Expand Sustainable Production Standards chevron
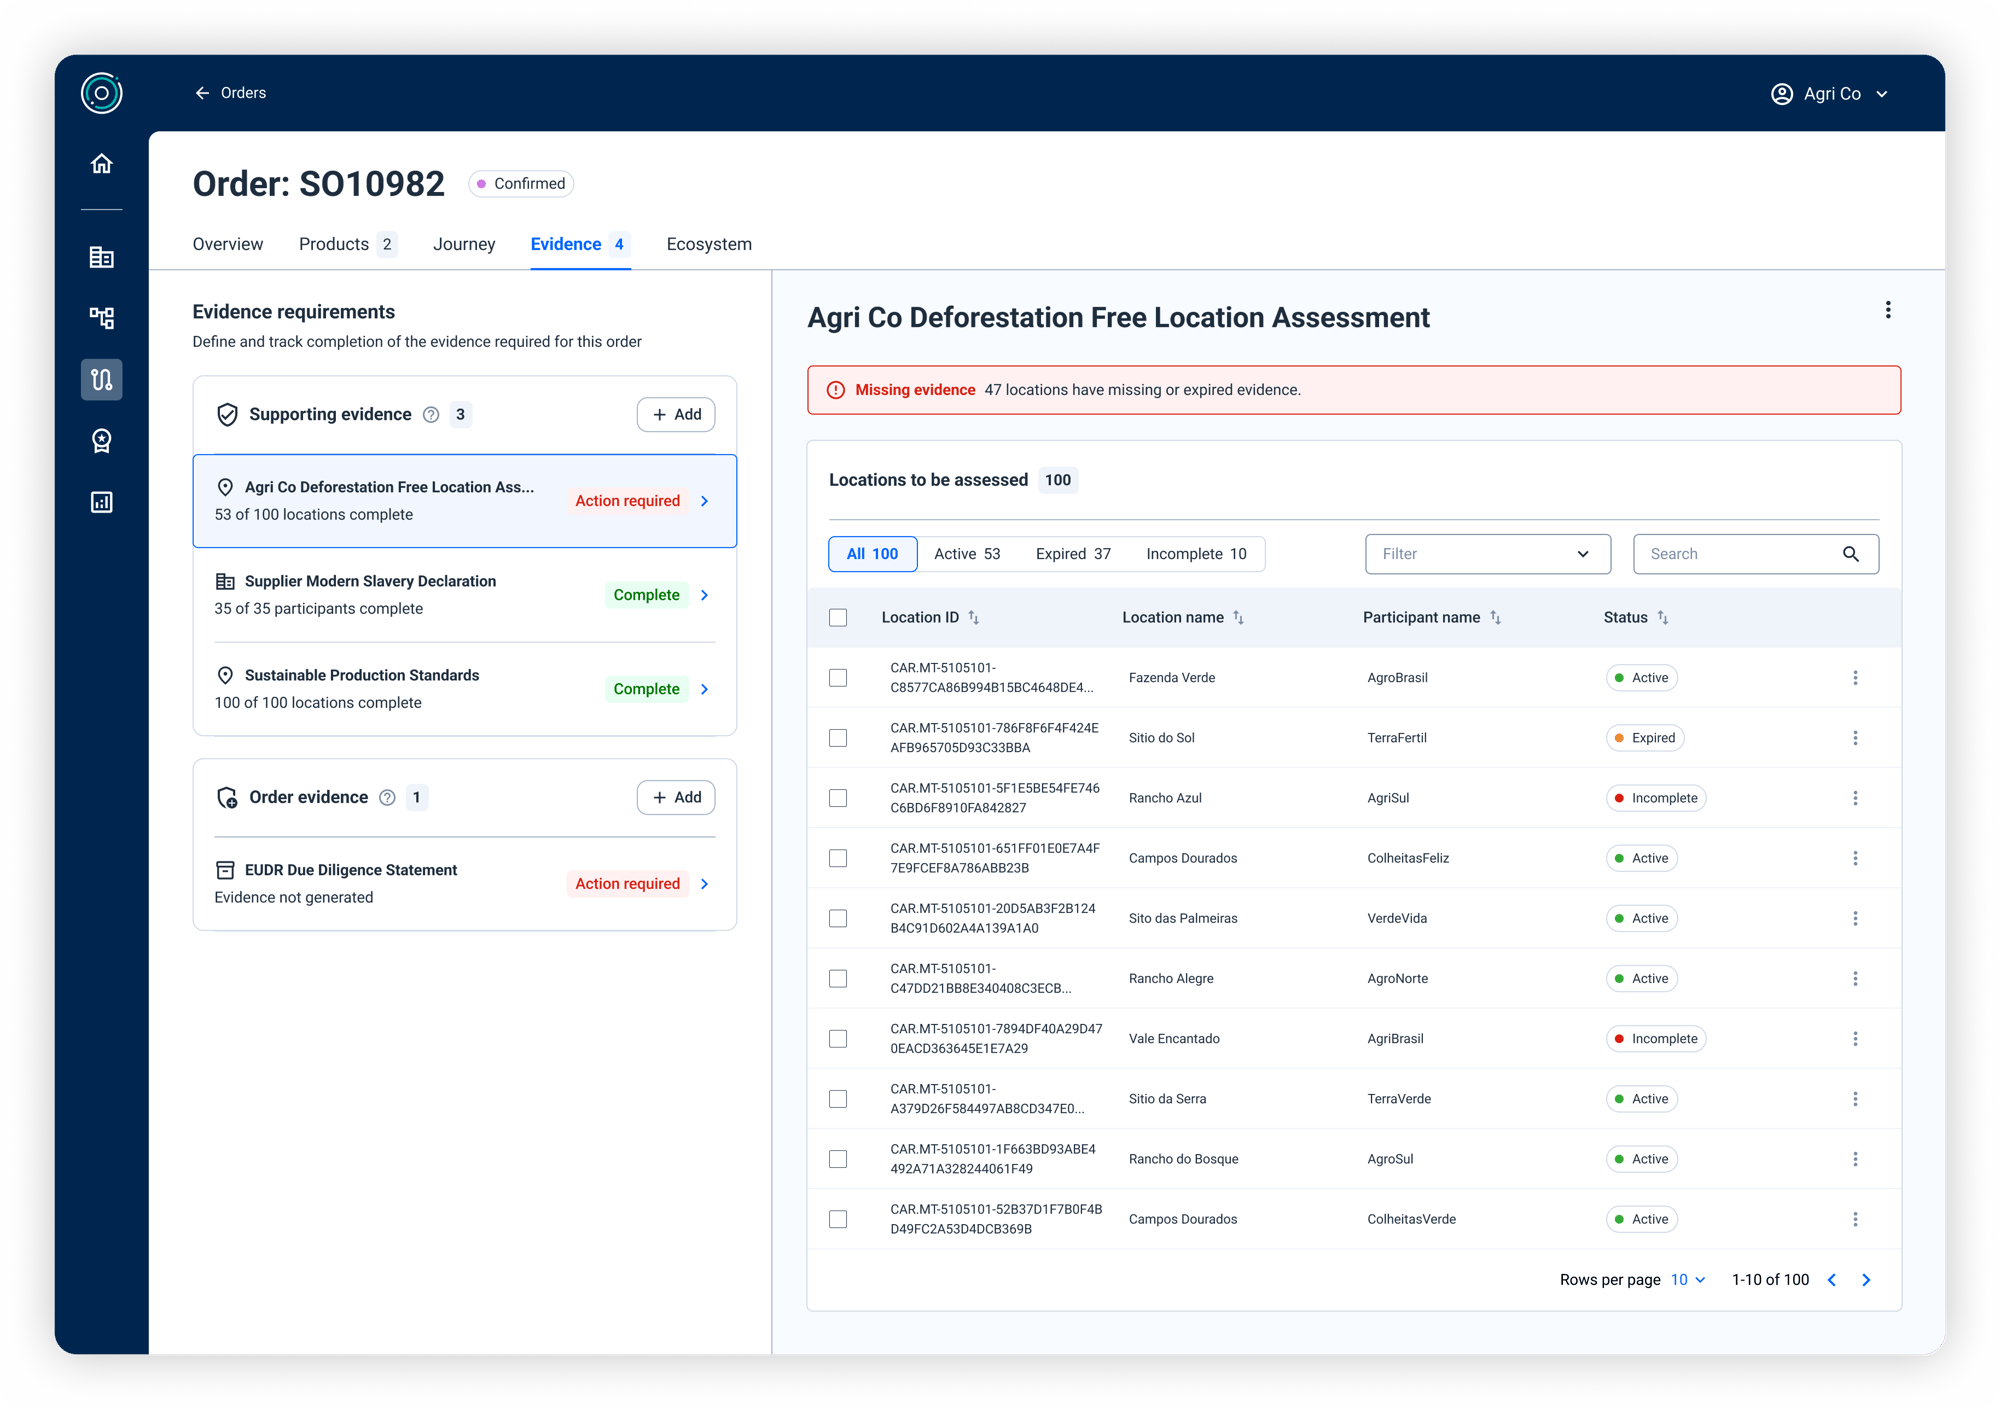Screen dimensions: 2000x1409 [705, 689]
